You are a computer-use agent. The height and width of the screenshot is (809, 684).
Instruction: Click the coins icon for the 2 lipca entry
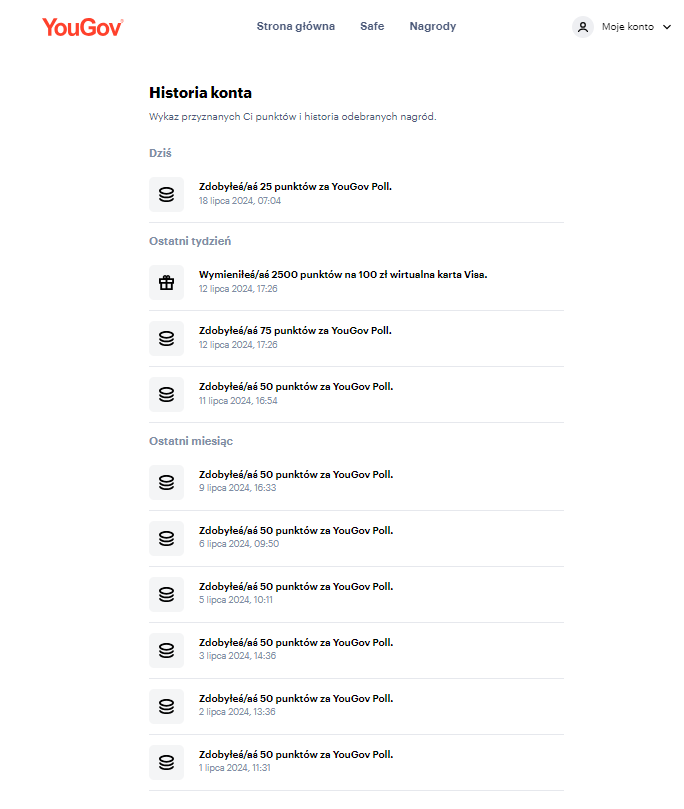click(x=166, y=706)
